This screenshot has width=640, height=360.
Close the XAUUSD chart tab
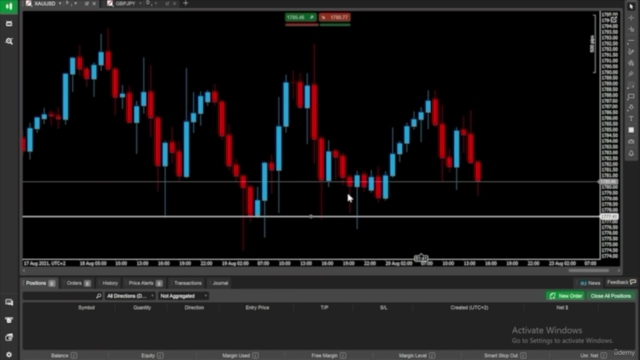click(x=94, y=3)
